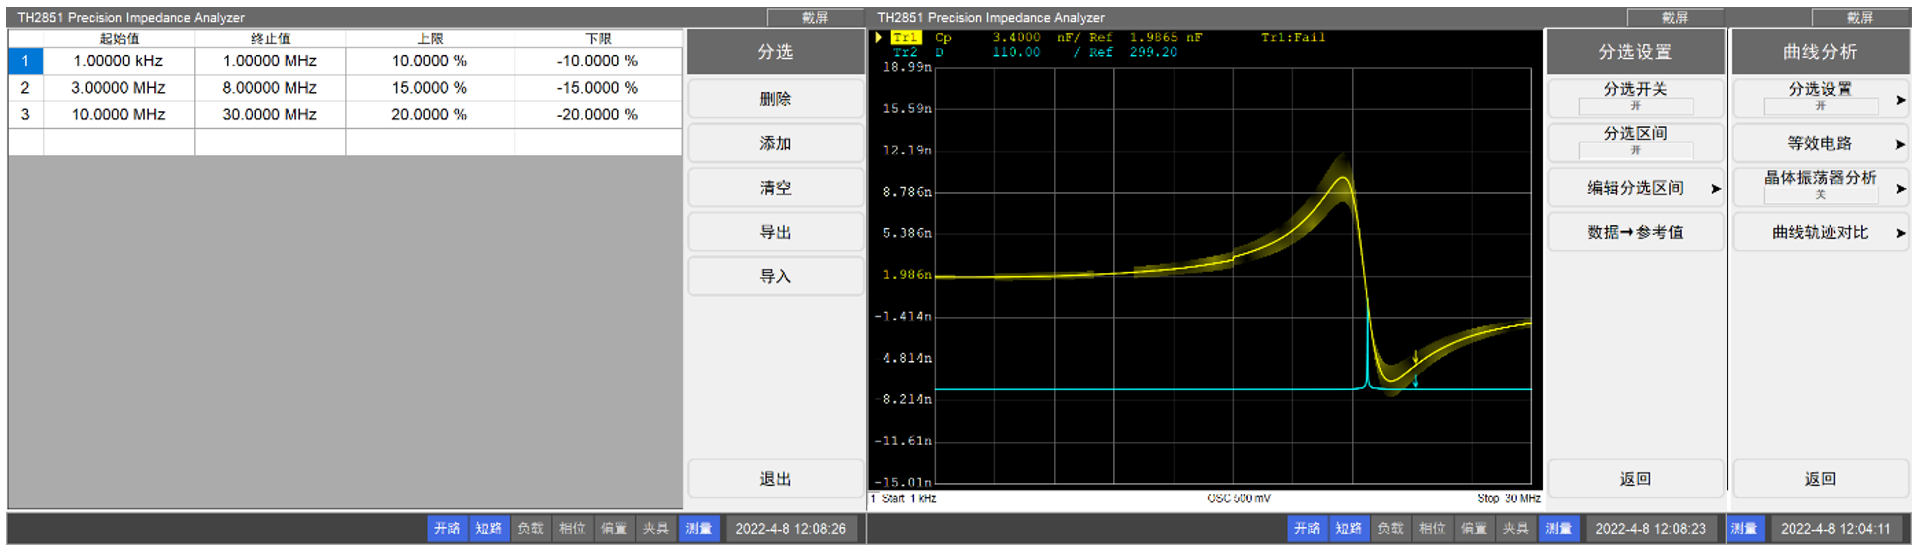
Task: Select the cyan Tr2 trace label
Action: (x=905, y=53)
